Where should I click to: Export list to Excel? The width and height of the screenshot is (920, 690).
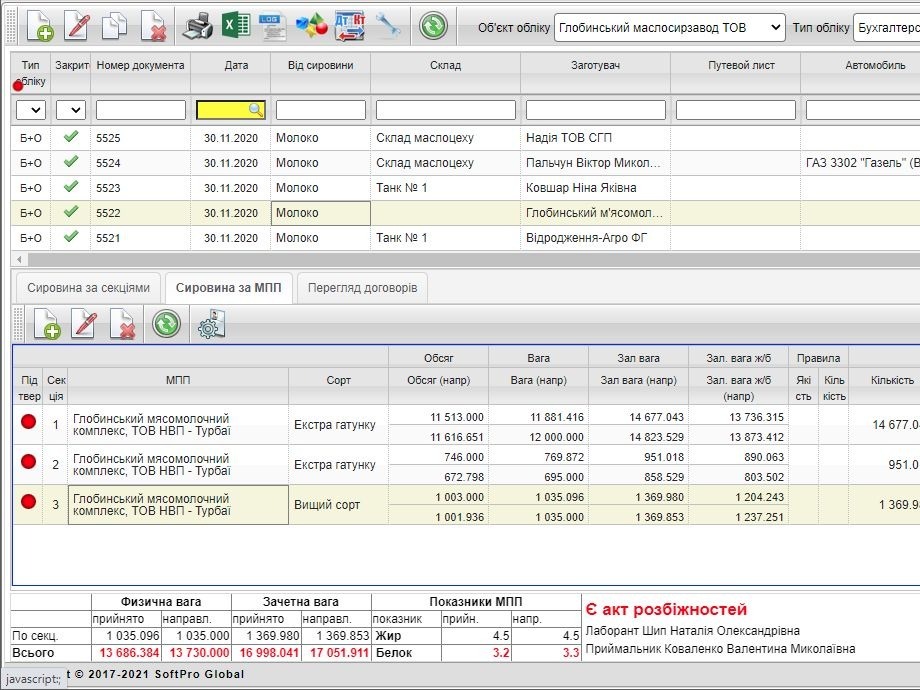pyautogui.click(x=236, y=26)
